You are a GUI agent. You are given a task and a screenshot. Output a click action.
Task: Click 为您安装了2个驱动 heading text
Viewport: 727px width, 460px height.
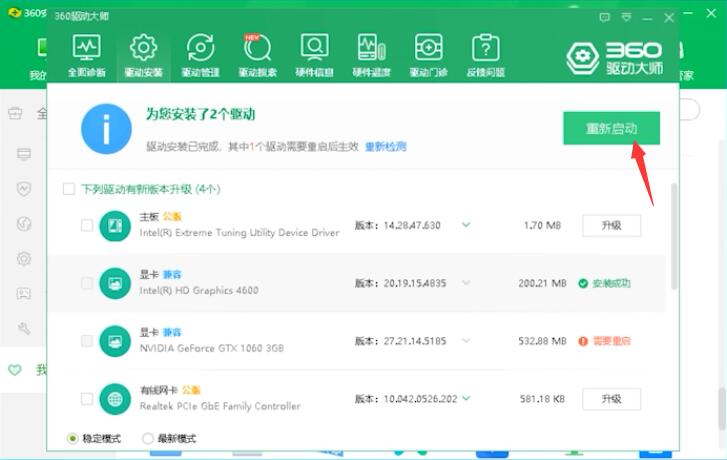coord(200,114)
